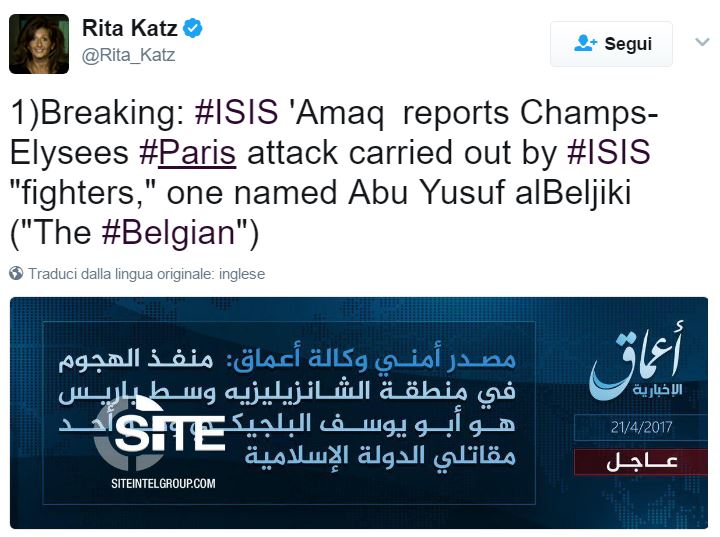Click Traduci dalla lingua originale: inglese
This screenshot has height=537, width=720.
[146, 274]
